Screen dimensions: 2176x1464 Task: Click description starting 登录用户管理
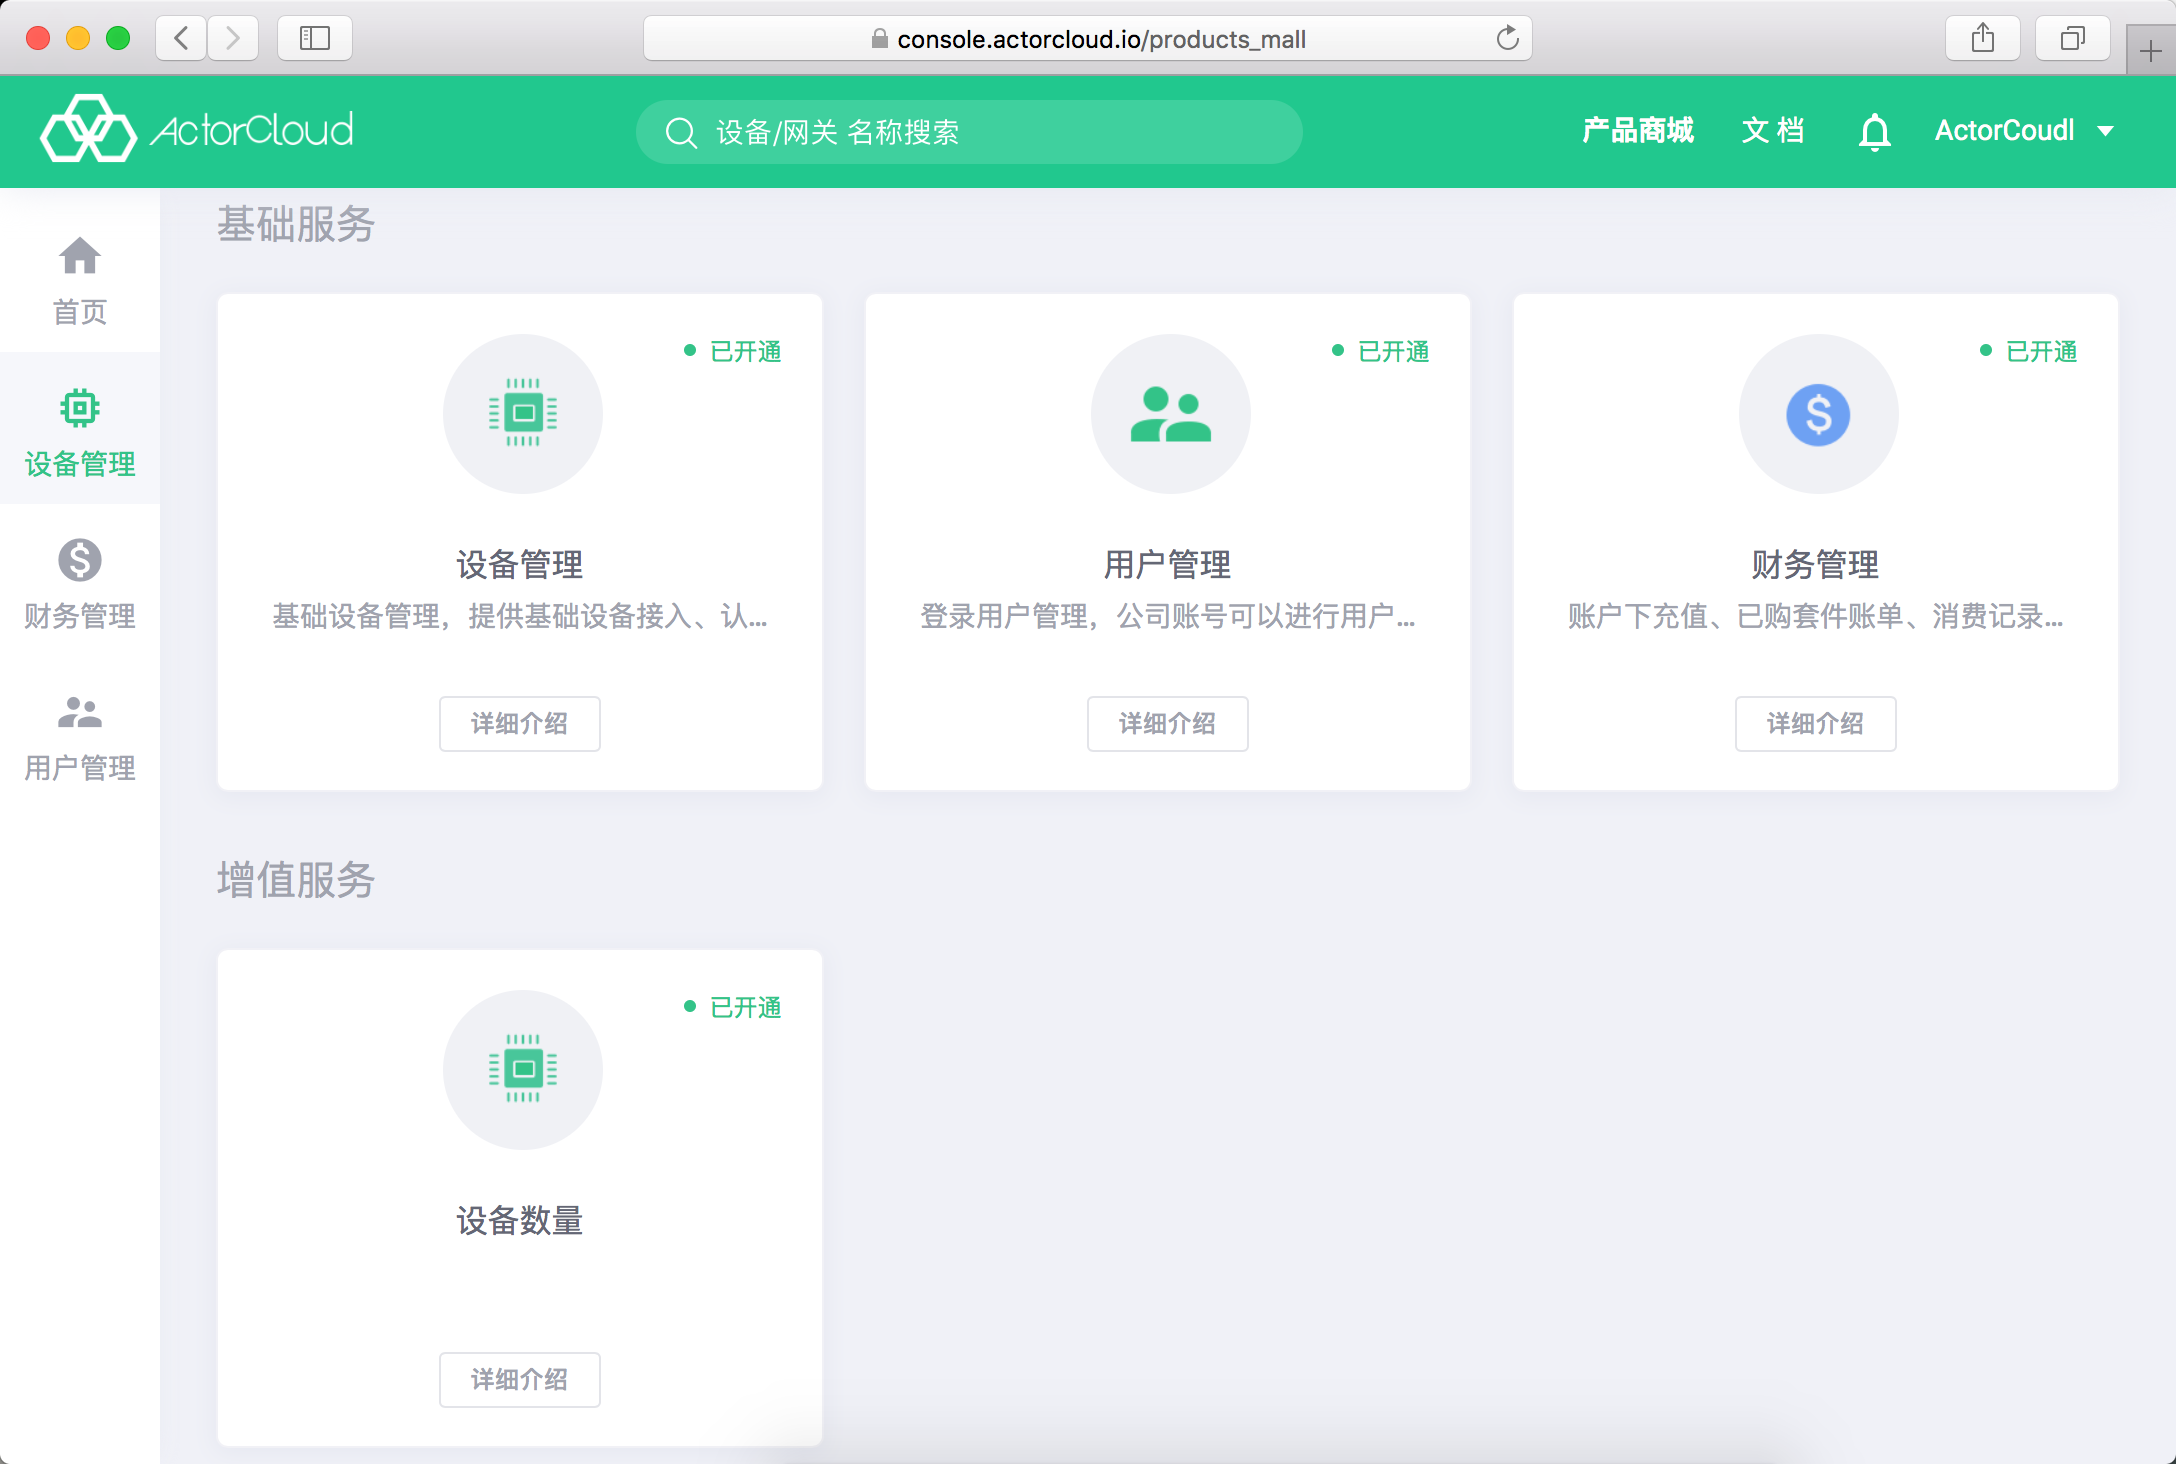click(1168, 616)
